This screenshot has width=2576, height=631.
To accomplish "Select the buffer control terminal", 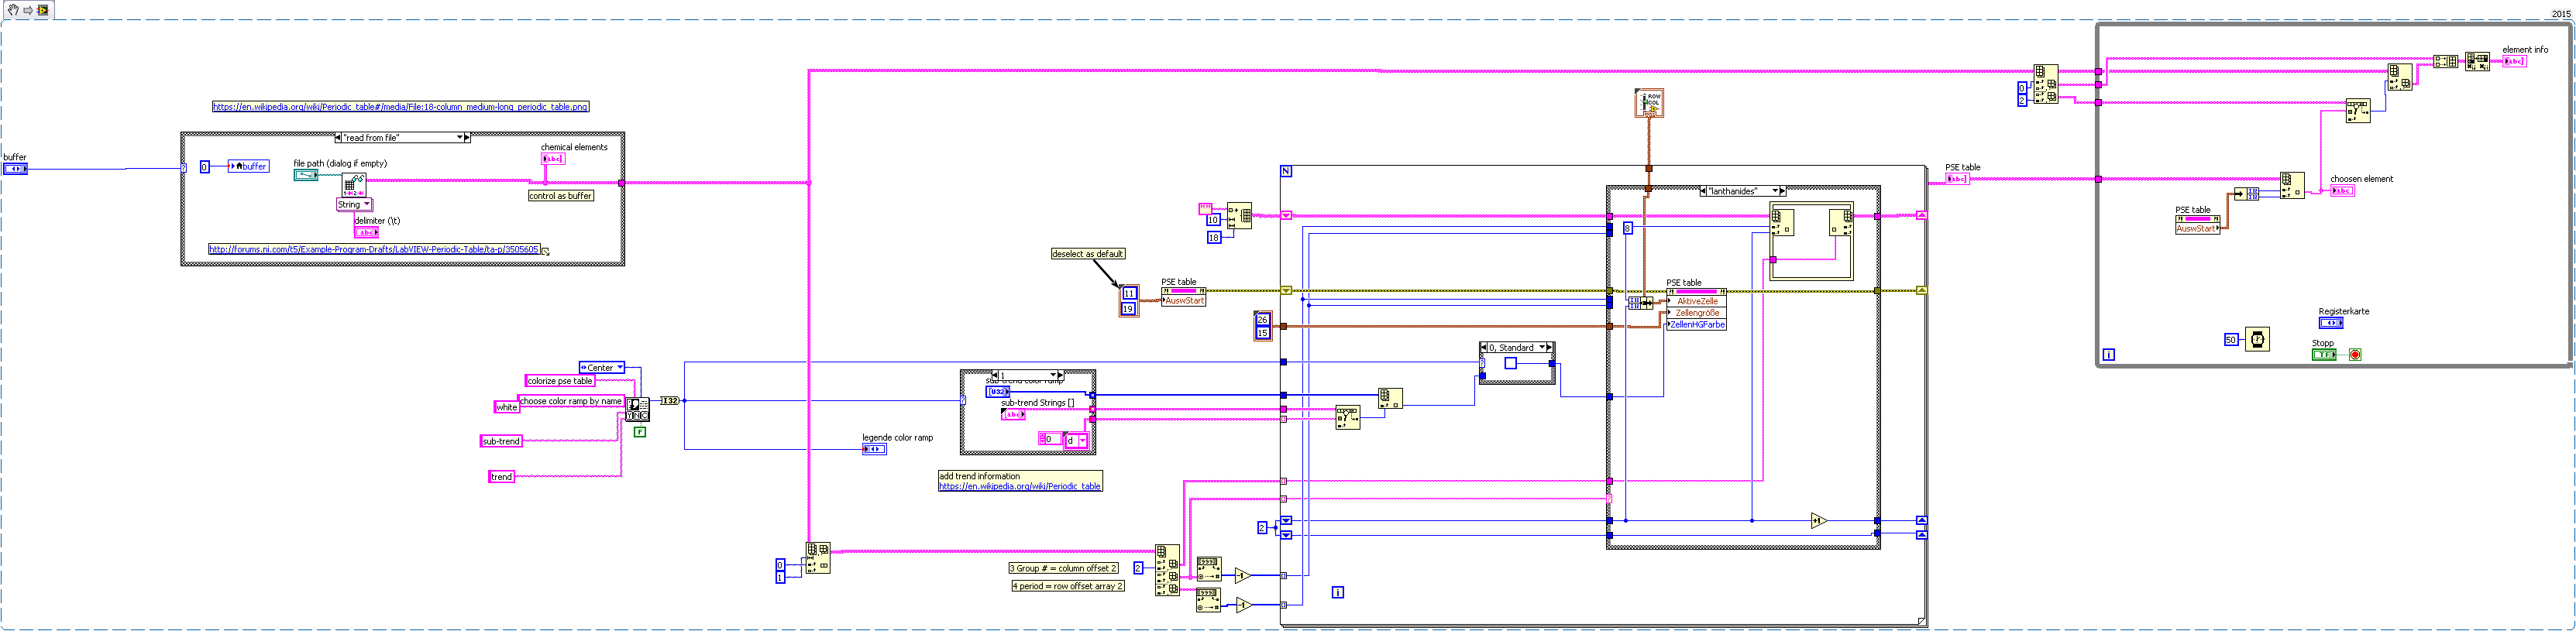I will coord(15,169).
